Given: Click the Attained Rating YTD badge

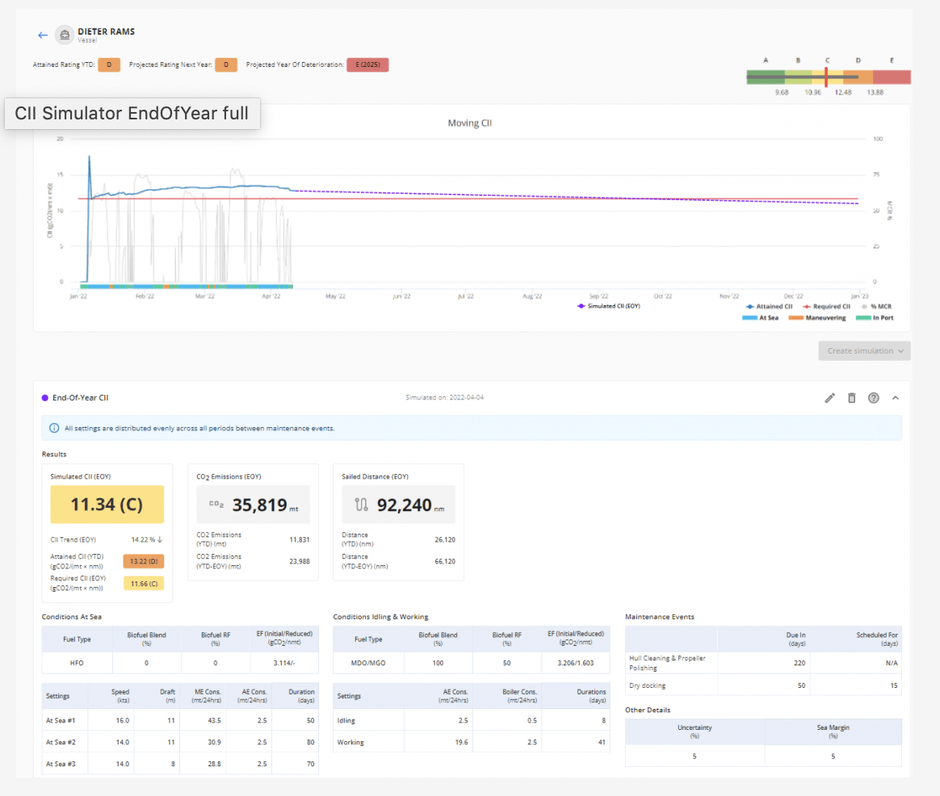Looking at the screenshot, I should coord(109,65).
